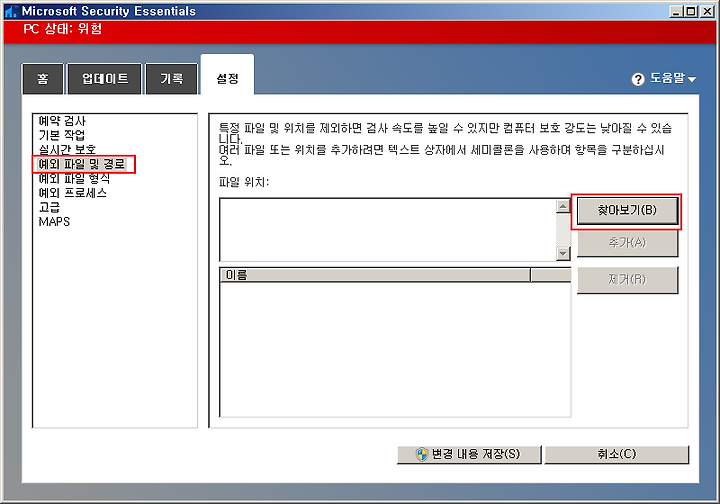Select 실시간 보호 in settings list
Screen dimensions: 720x504
pyautogui.click(x=67, y=149)
